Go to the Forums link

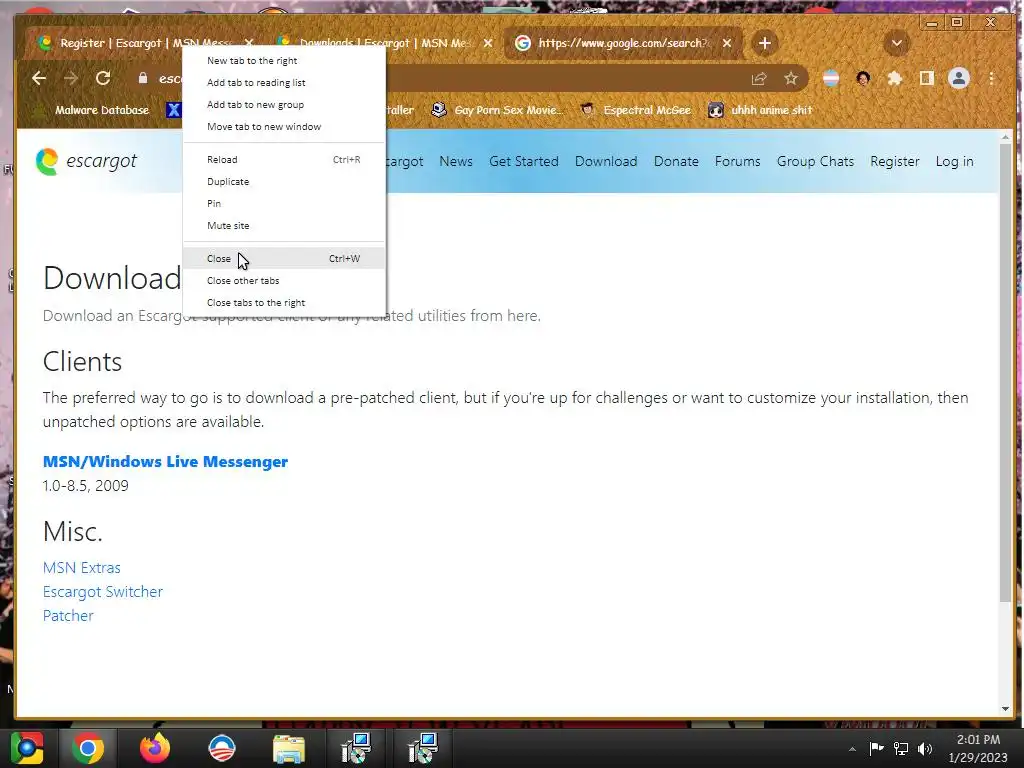tap(737, 161)
